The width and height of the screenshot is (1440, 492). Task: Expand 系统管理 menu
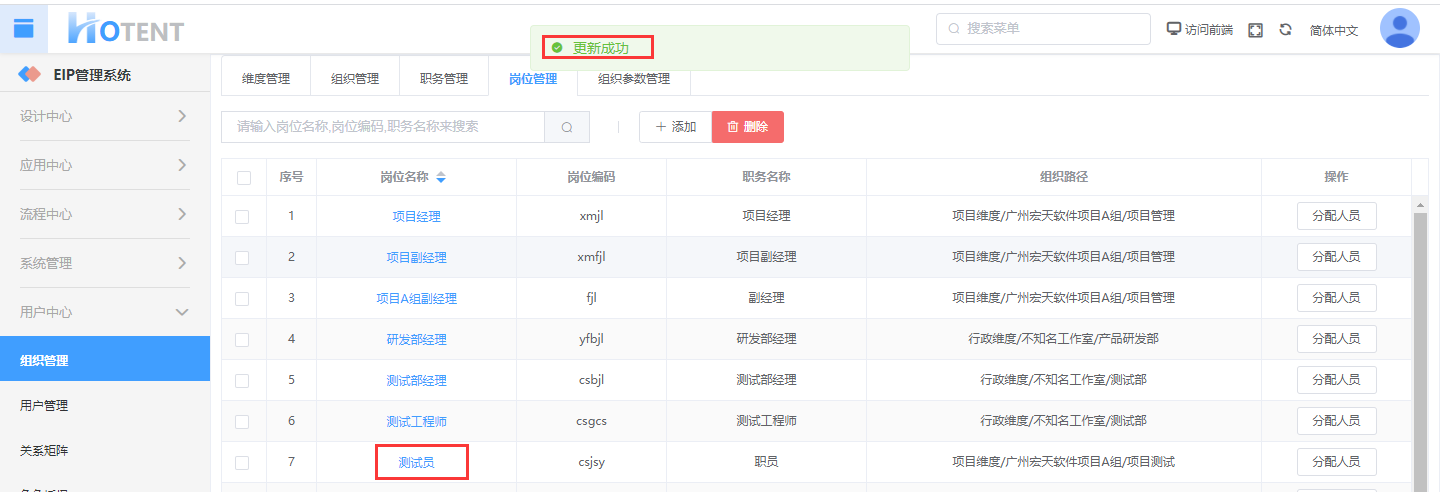coord(104,263)
